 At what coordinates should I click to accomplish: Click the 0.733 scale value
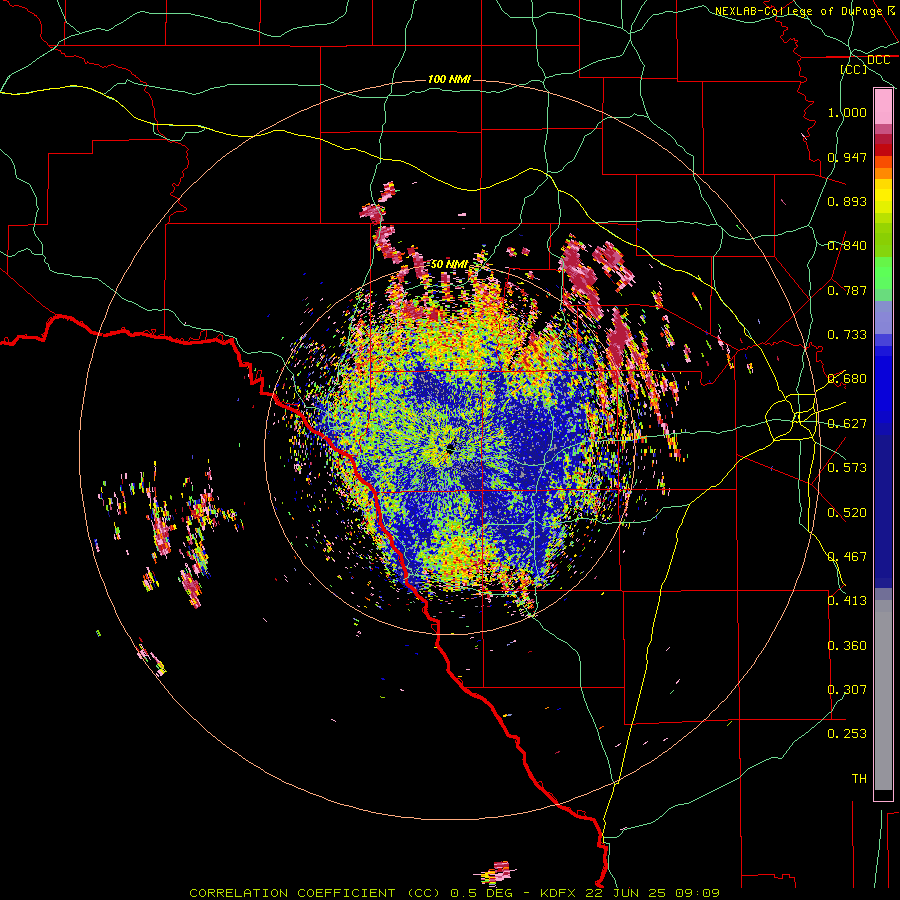pos(847,335)
